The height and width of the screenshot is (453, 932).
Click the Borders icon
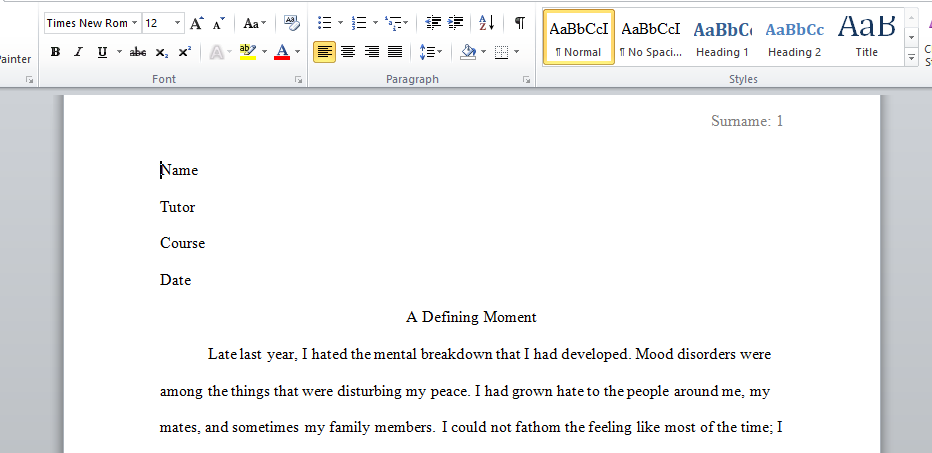[x=502, y=52]
